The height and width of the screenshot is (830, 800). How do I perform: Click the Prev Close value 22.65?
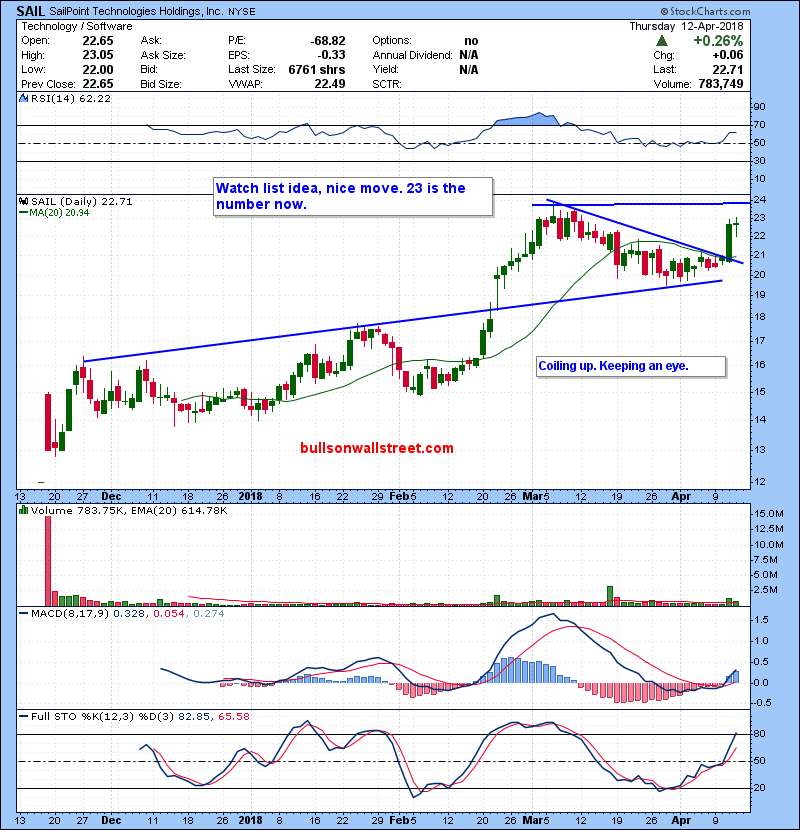click(98, 84)
